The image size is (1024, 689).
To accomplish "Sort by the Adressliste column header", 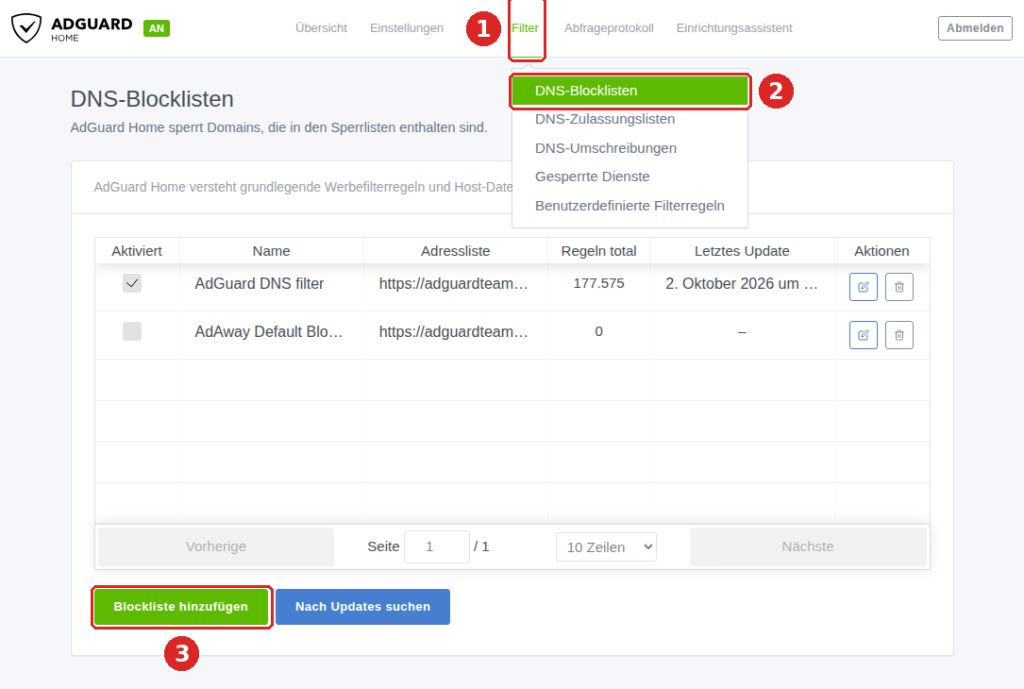I will coord(455,251).
